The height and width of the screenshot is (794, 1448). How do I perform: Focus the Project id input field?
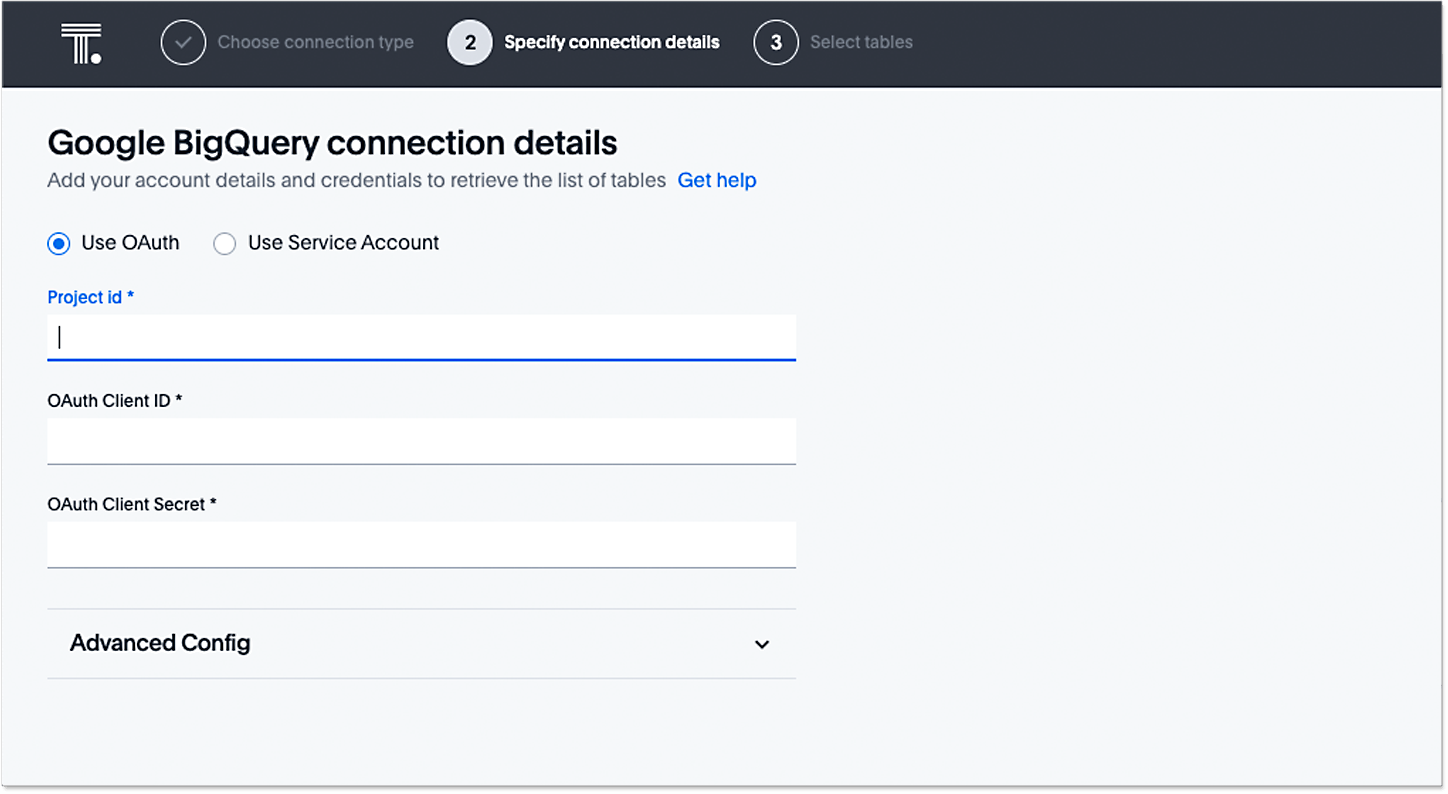coord(421,338)
